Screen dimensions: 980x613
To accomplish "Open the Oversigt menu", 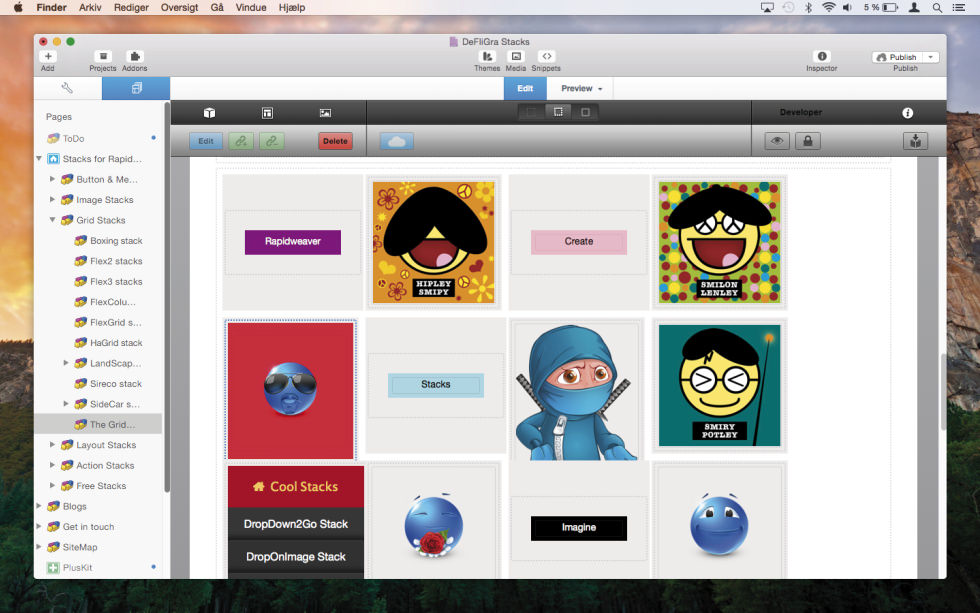I will 179,7.
